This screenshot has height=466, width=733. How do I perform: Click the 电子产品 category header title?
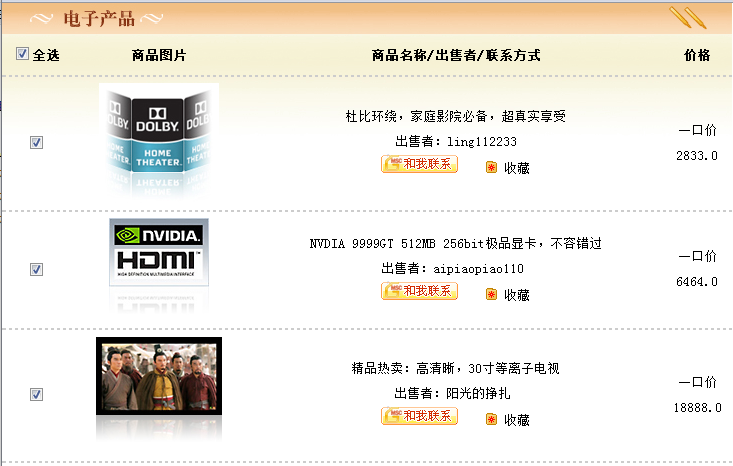(99, 19)
